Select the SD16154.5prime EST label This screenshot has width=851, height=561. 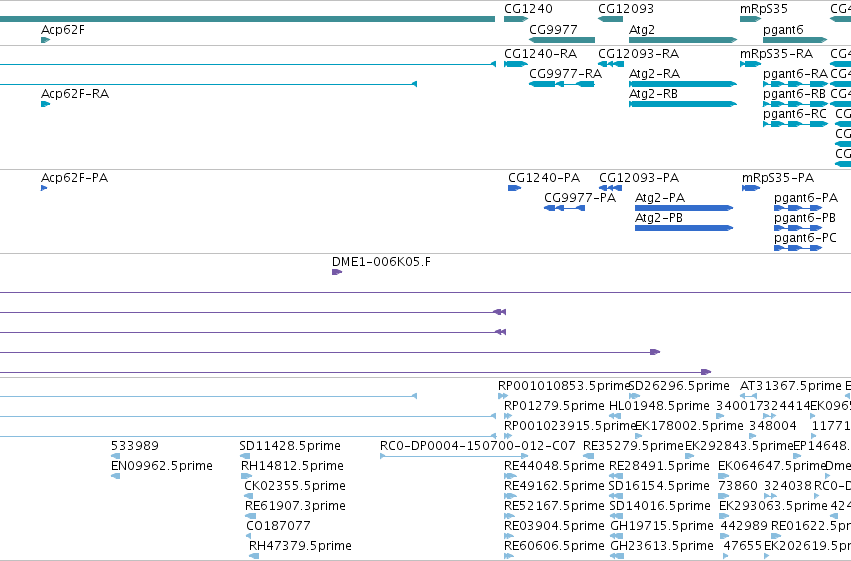(x=659, y=486)
